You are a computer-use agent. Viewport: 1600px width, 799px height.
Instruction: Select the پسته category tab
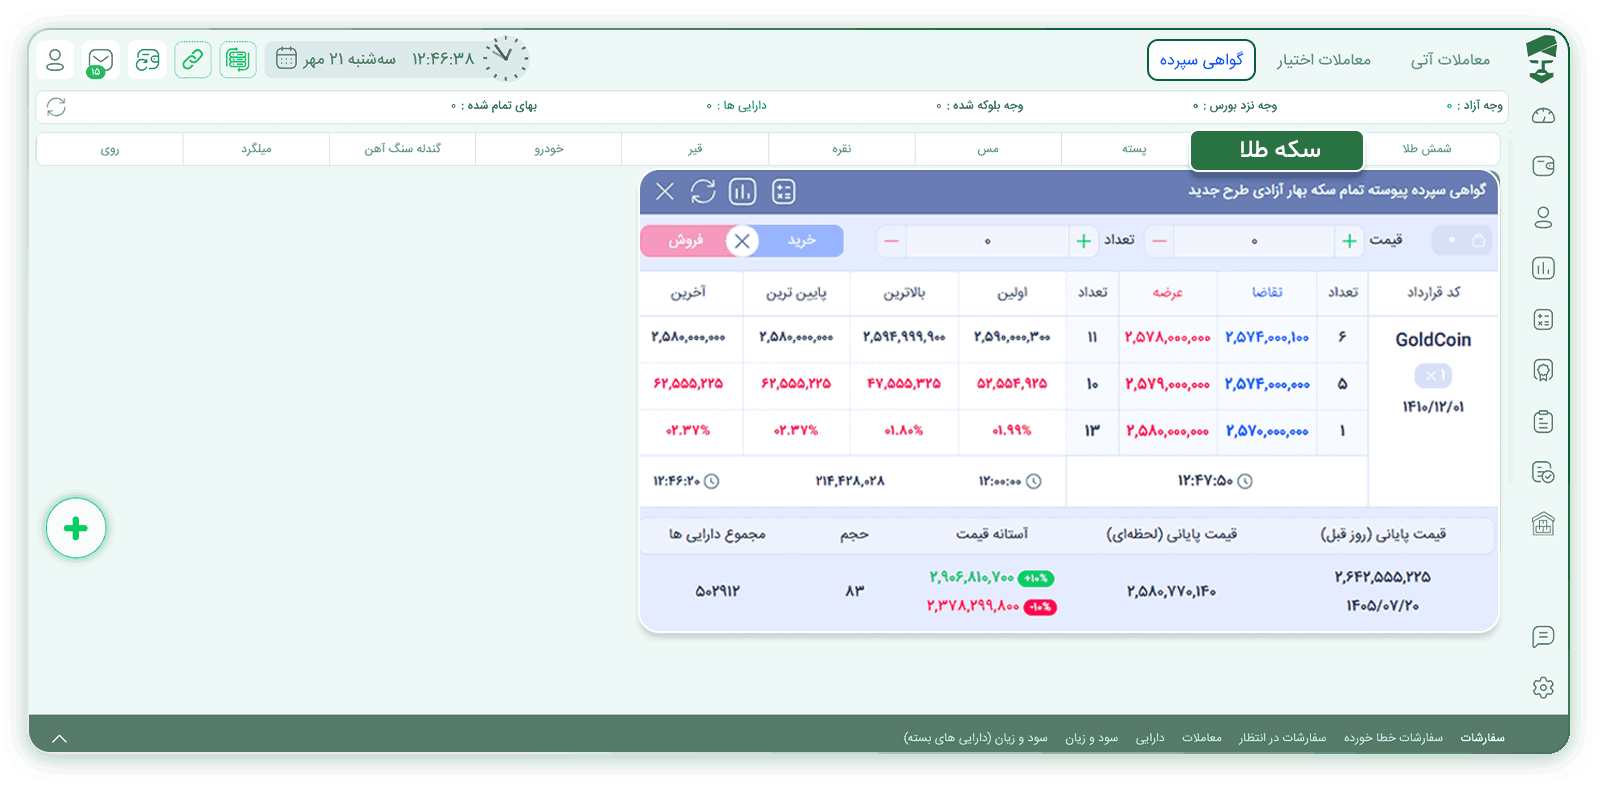(1134, 149)
